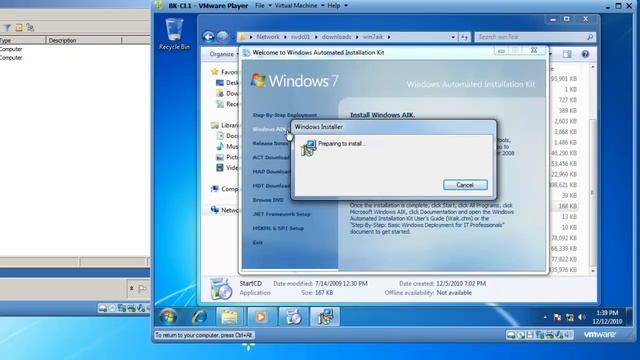Select Network in Explorer navigation pane

(x=225, y=210)
